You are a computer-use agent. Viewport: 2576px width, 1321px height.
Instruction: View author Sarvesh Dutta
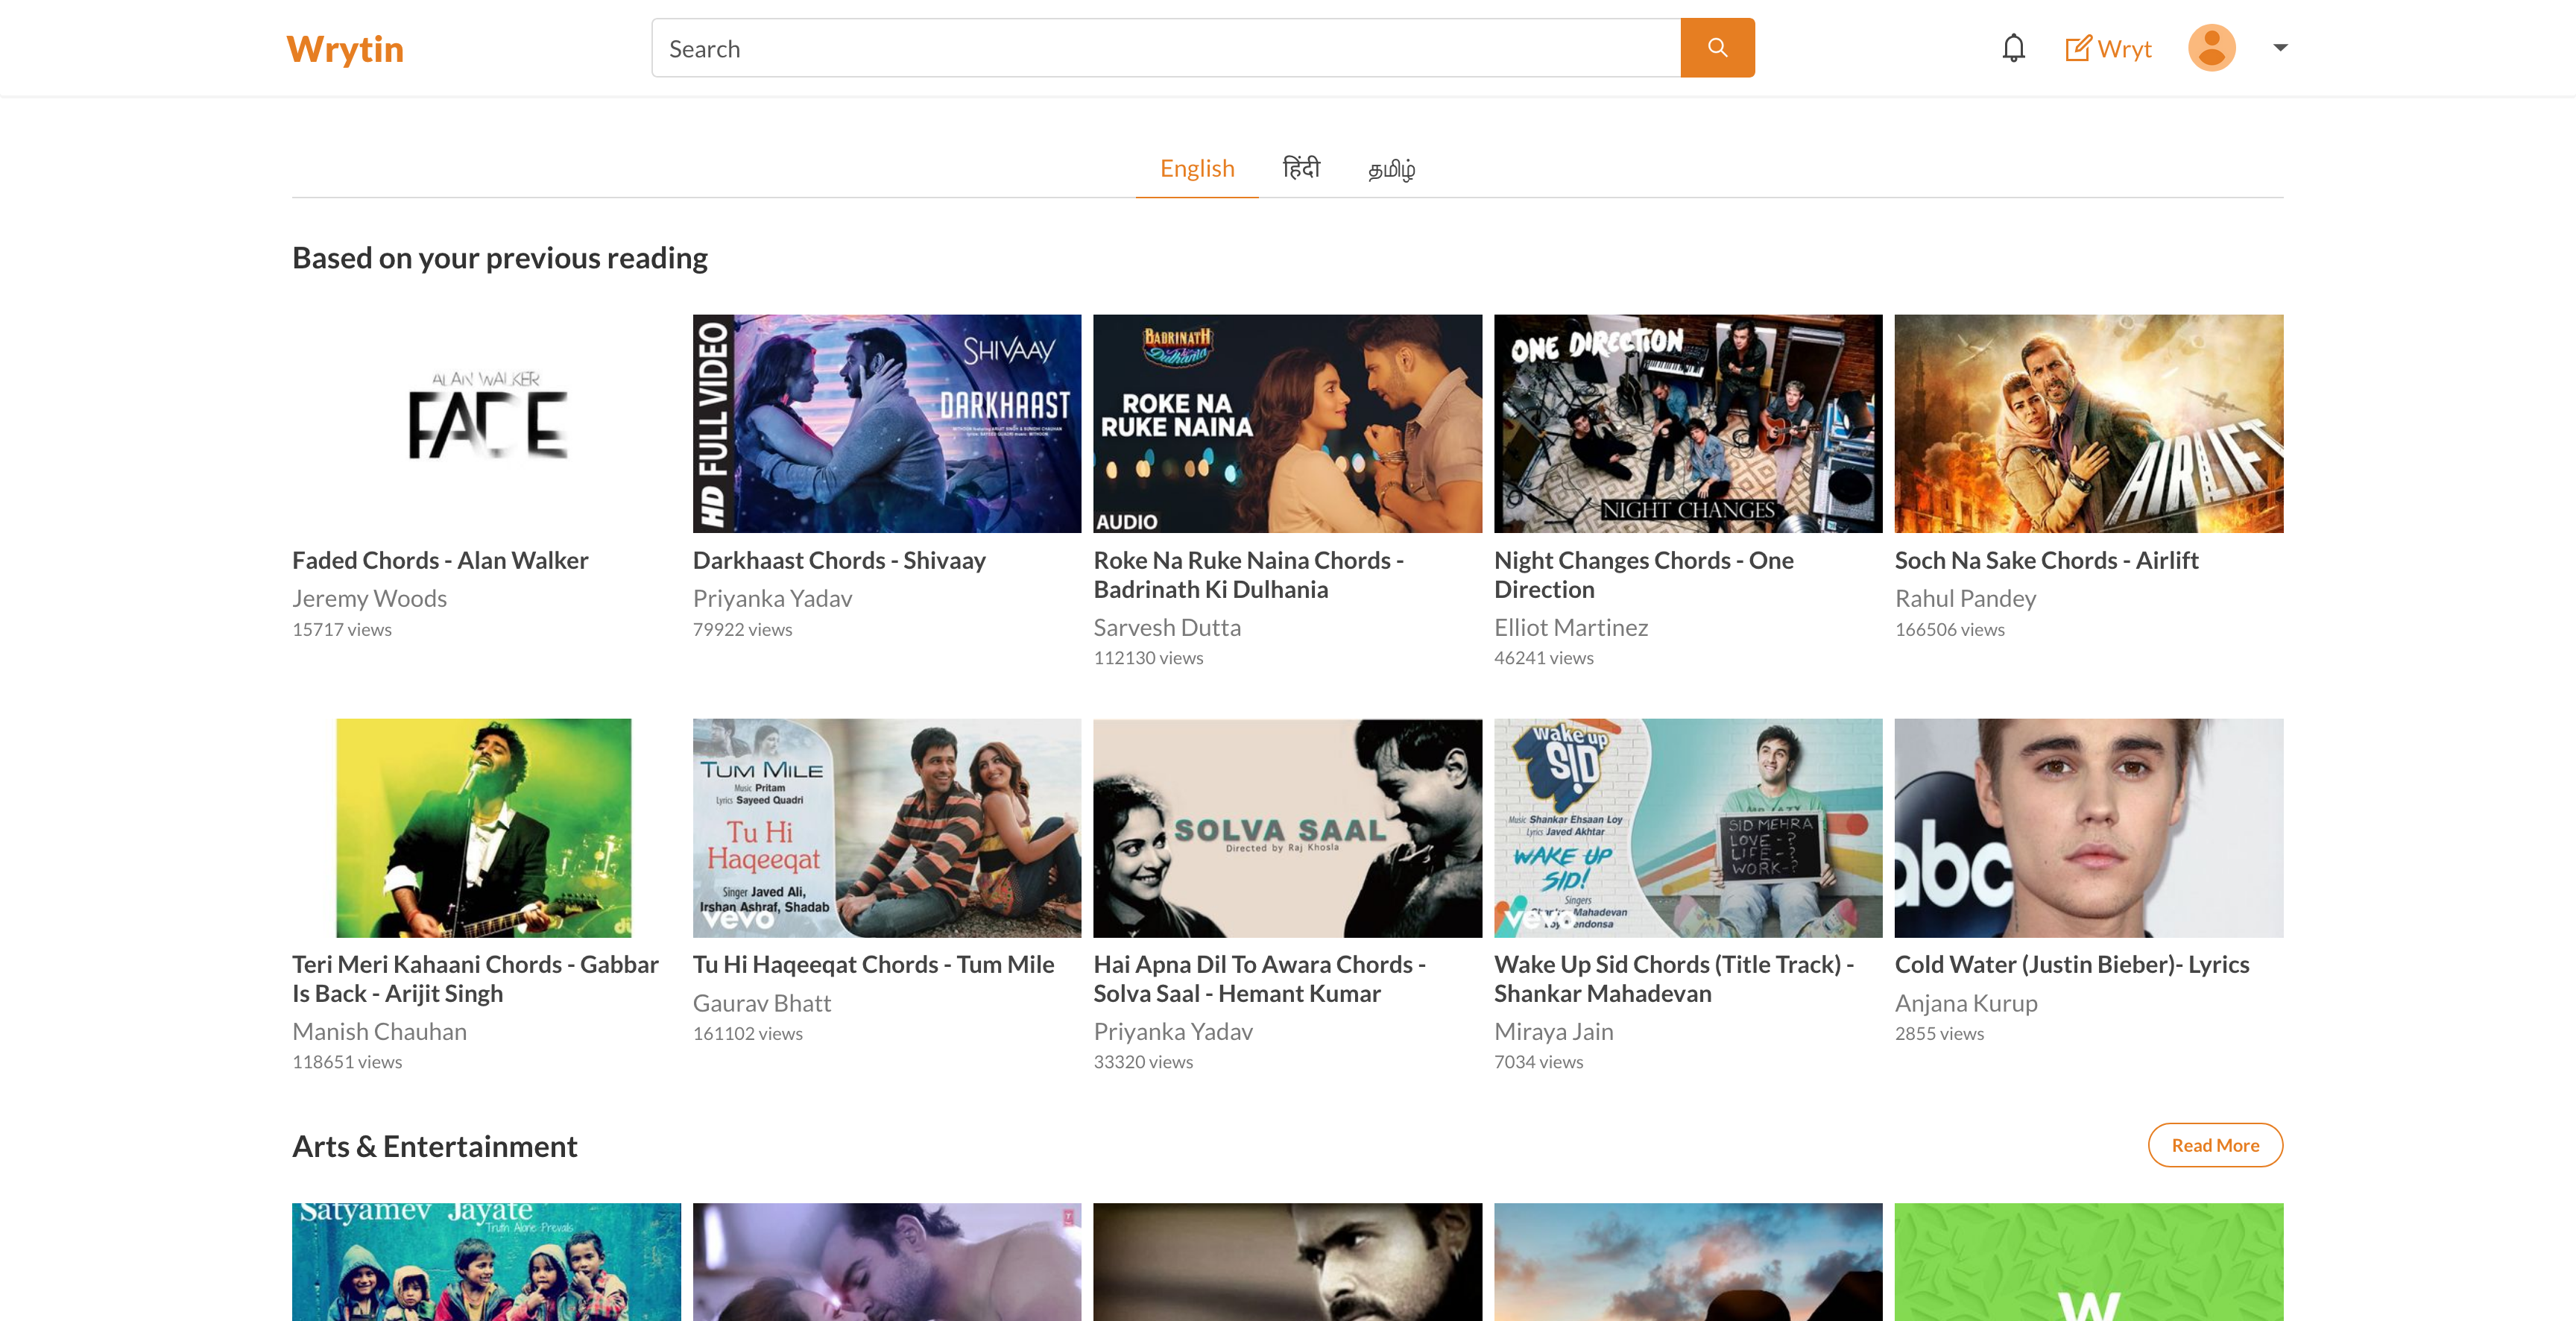1167,627
